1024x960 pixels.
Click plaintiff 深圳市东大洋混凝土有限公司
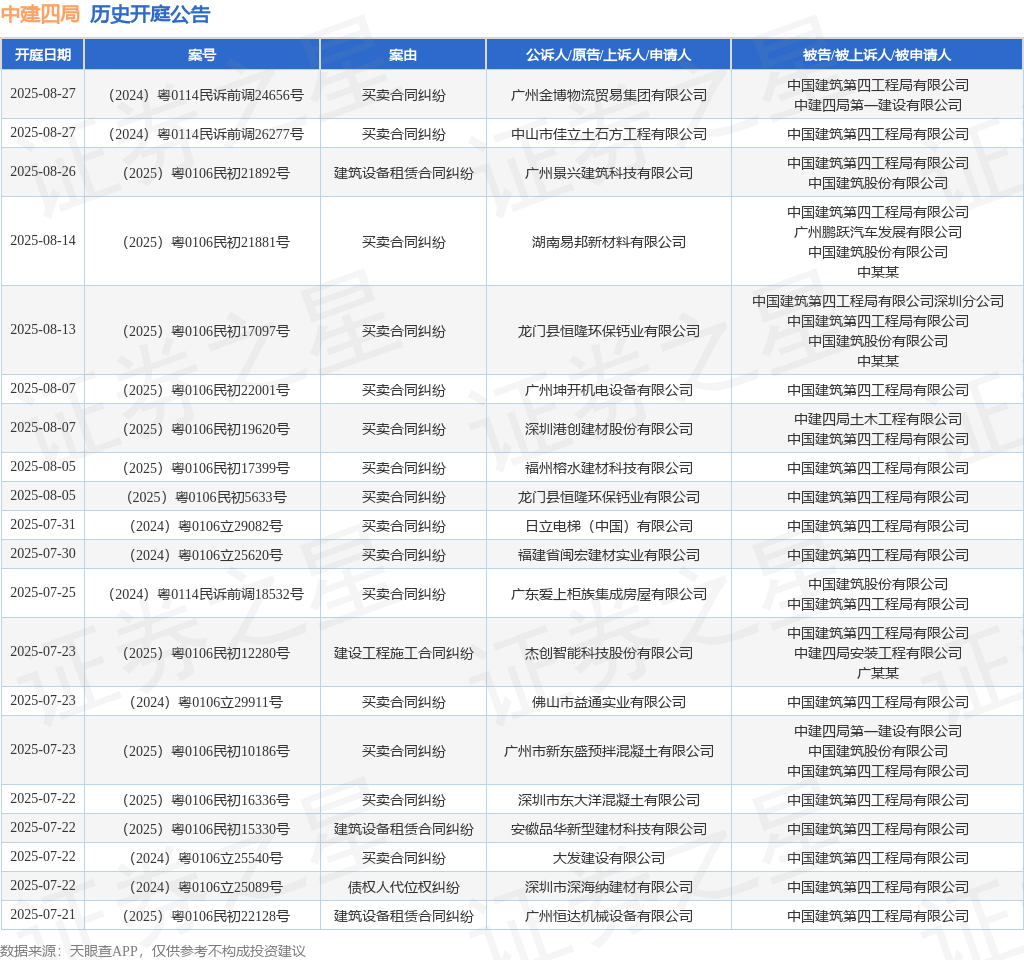pyautogui.click(x=609, y=801)
